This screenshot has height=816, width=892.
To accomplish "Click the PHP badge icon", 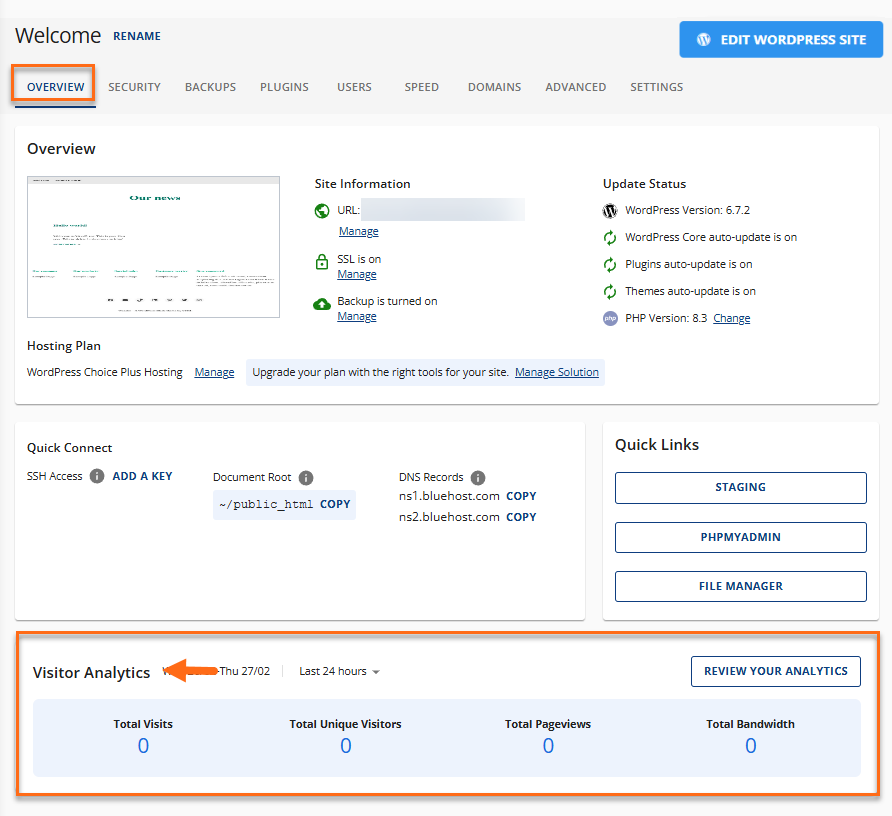I will [610, 319].
